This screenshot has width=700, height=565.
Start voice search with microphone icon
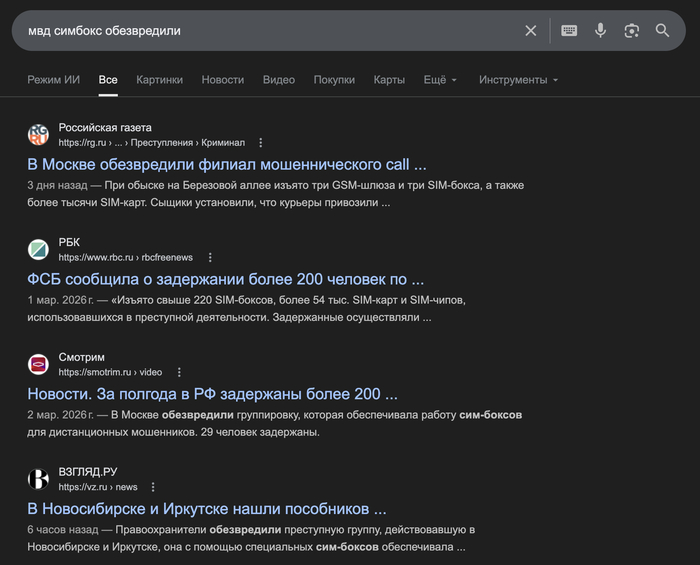tap(600, 31)
